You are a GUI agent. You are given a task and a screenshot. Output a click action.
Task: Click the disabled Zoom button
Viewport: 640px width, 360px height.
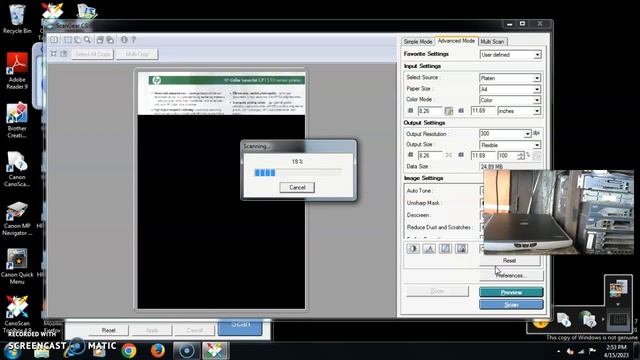[437, 291]
